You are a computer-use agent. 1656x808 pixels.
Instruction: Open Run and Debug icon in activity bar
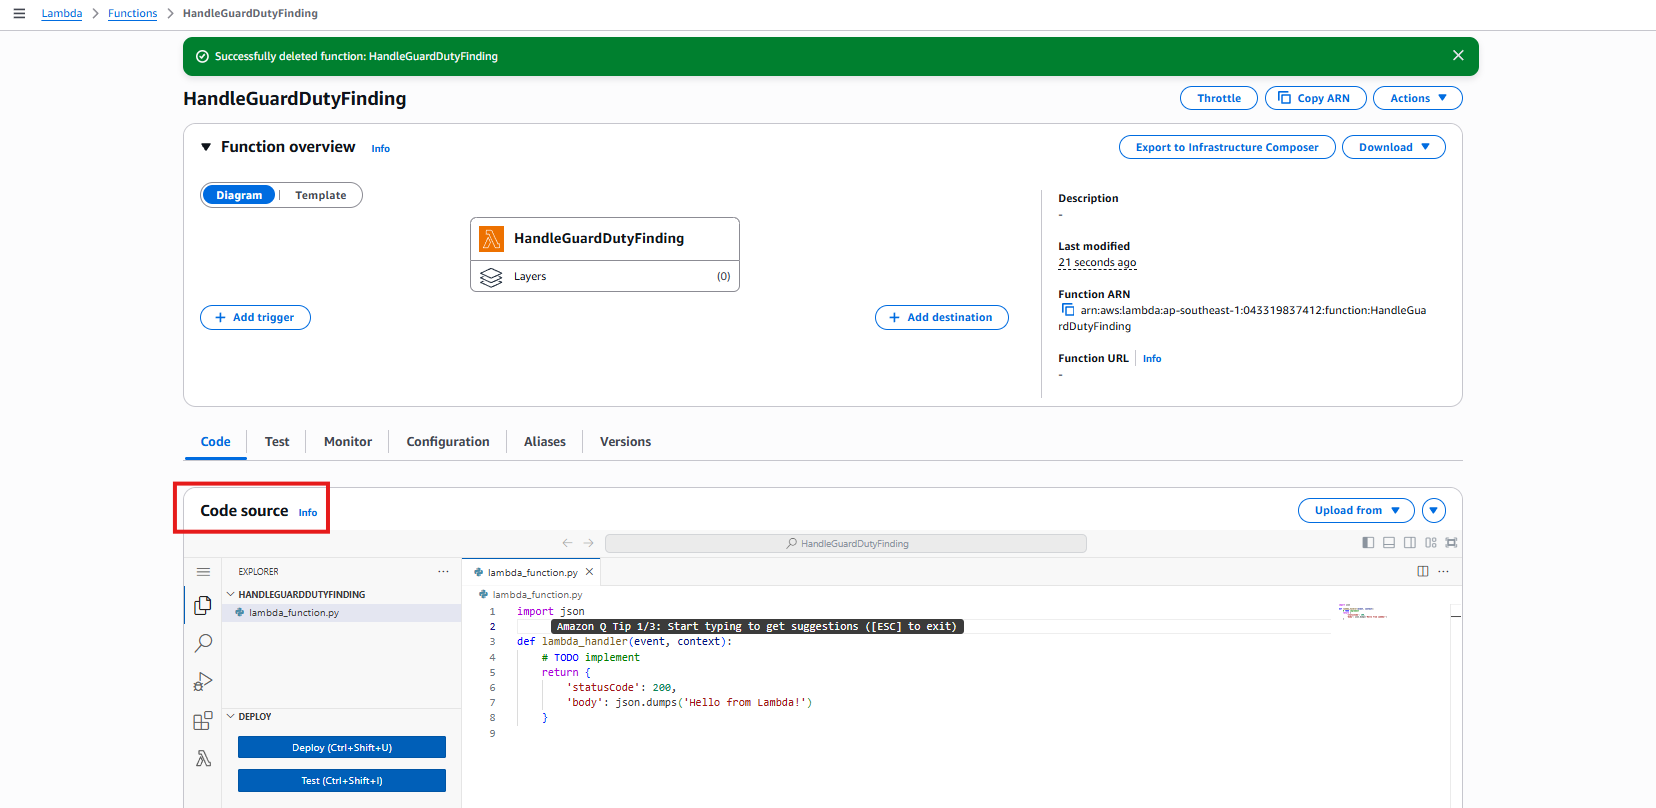tap(203, 682)
